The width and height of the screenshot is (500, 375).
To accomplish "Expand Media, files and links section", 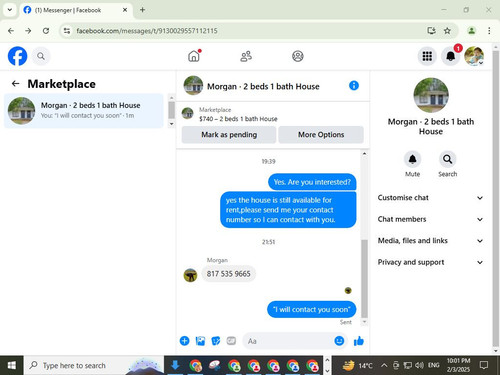I will [430, 241].
